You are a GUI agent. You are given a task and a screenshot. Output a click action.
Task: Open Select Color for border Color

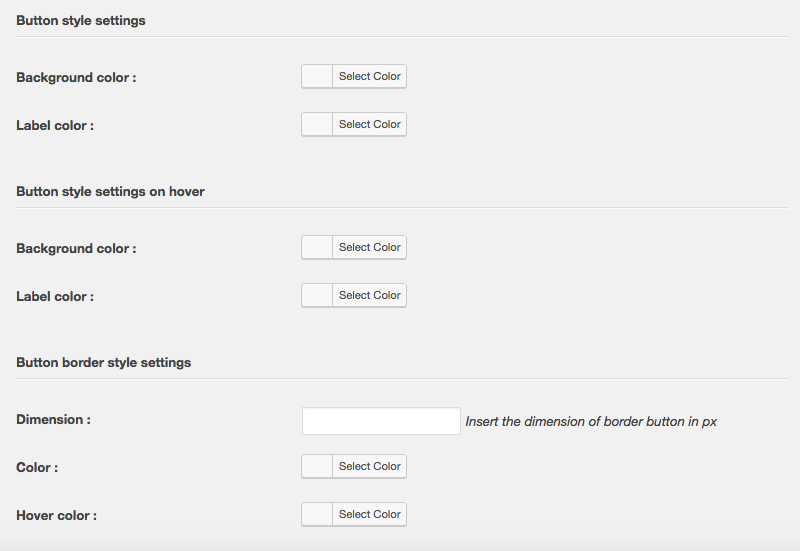tap(369, 466)
